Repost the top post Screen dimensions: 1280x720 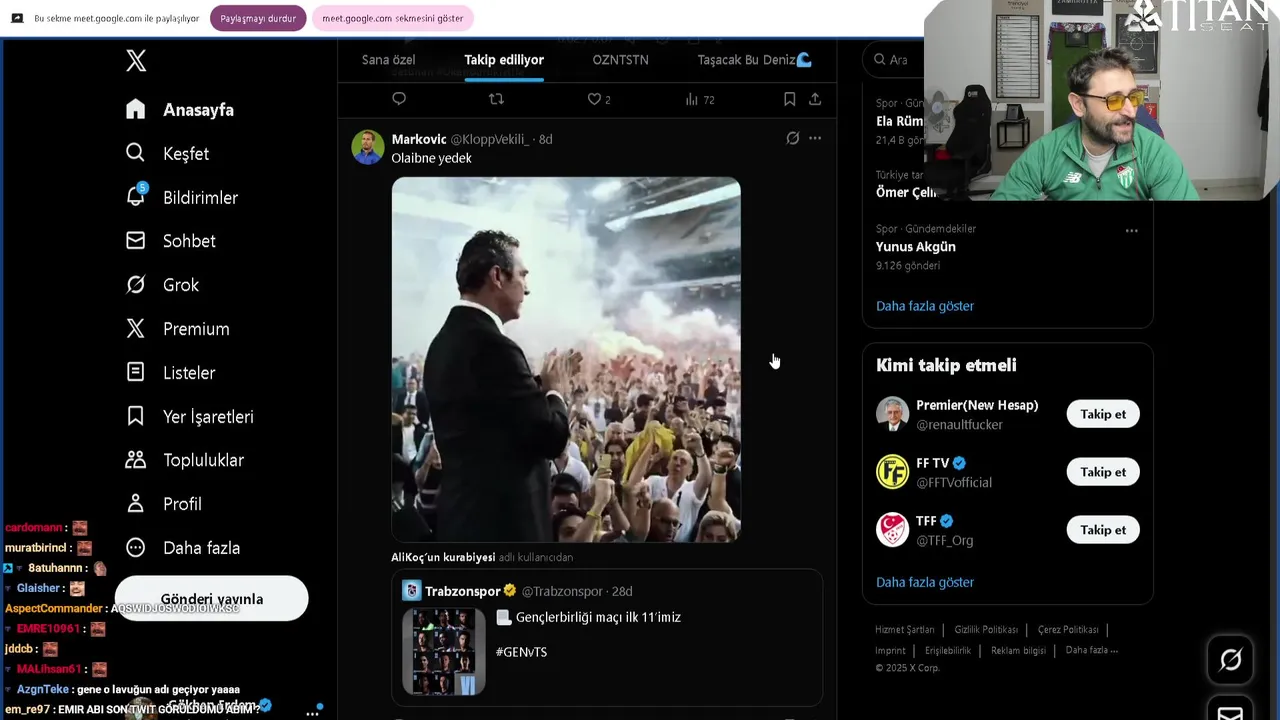pyautogui.click(x=496, y=99)
